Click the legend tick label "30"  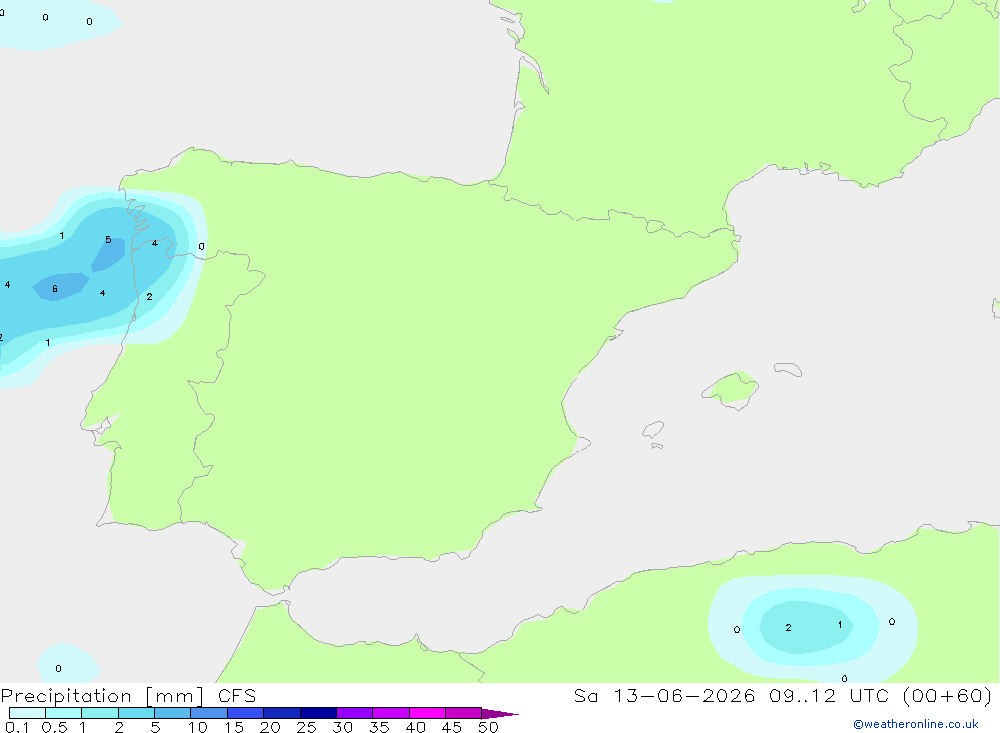(342, 727)
